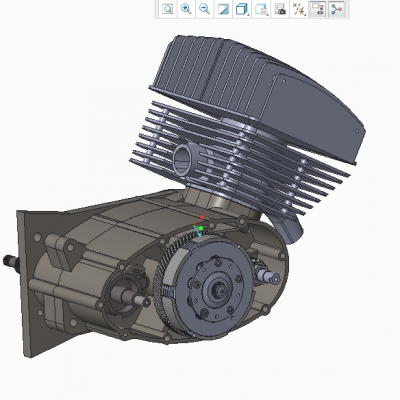
Task: Toggle the Annotation Display button
Action: 318,9
